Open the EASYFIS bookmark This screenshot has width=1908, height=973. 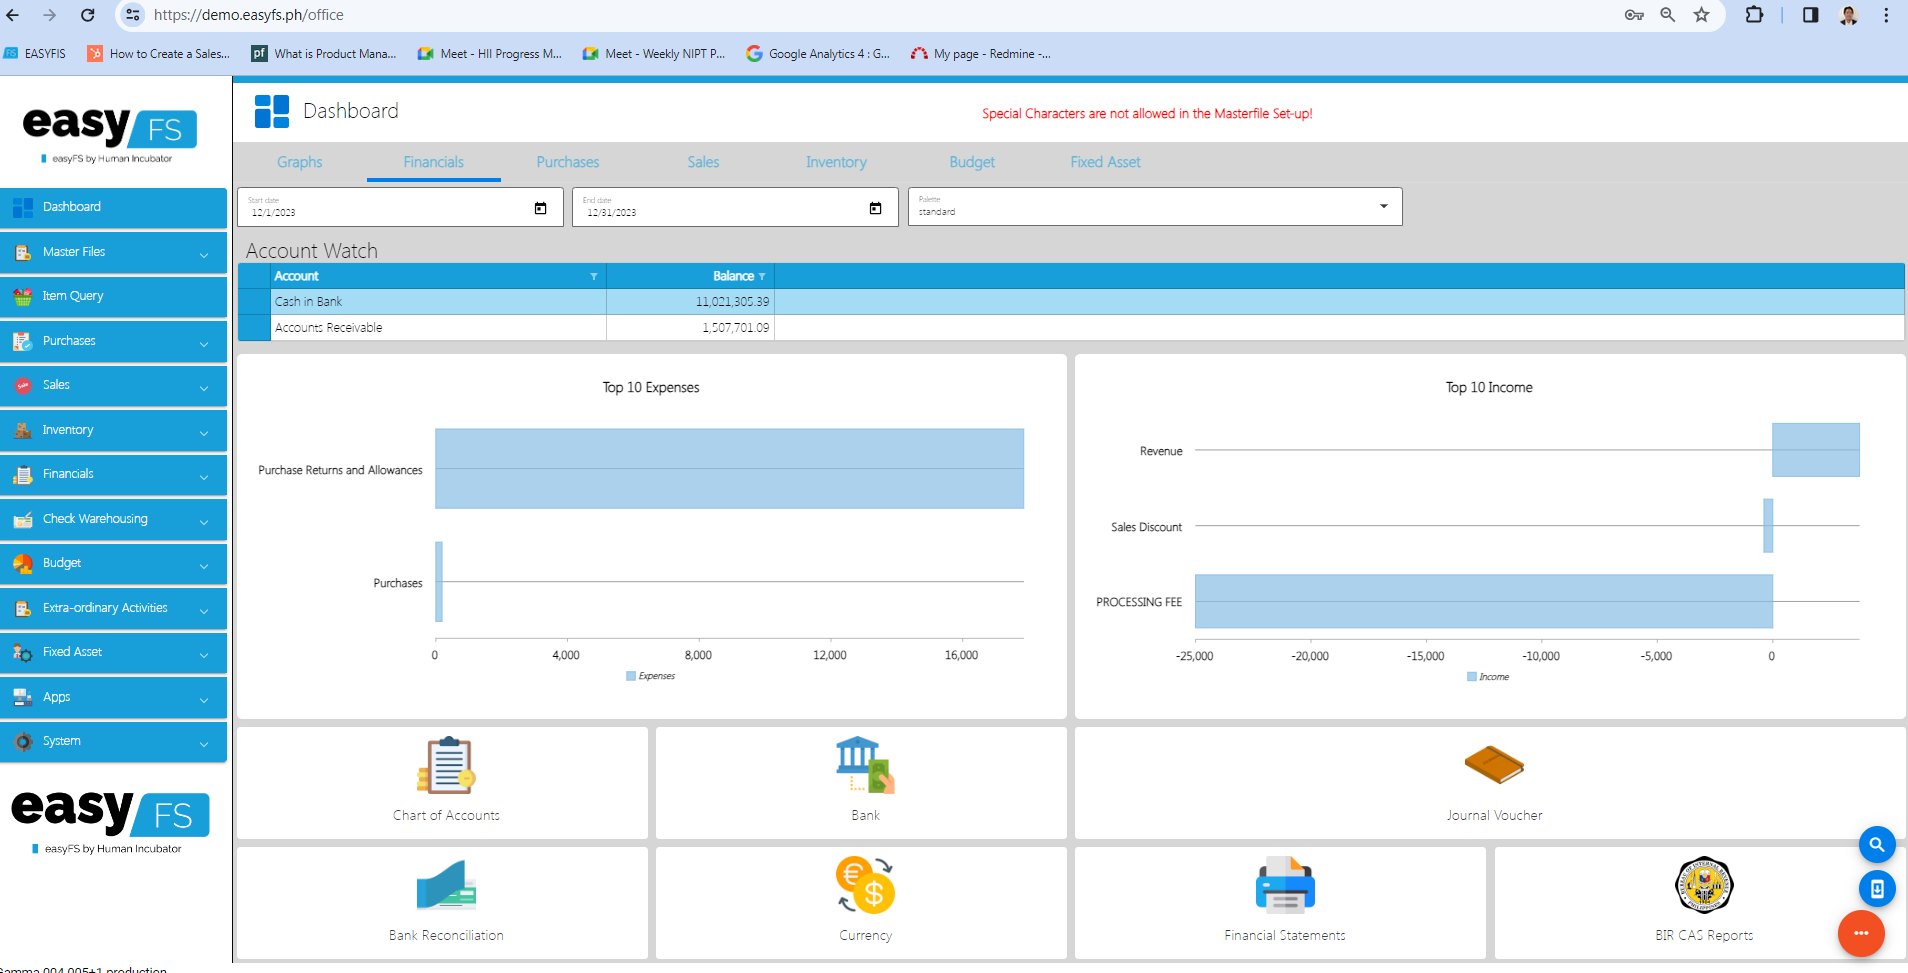35,54
